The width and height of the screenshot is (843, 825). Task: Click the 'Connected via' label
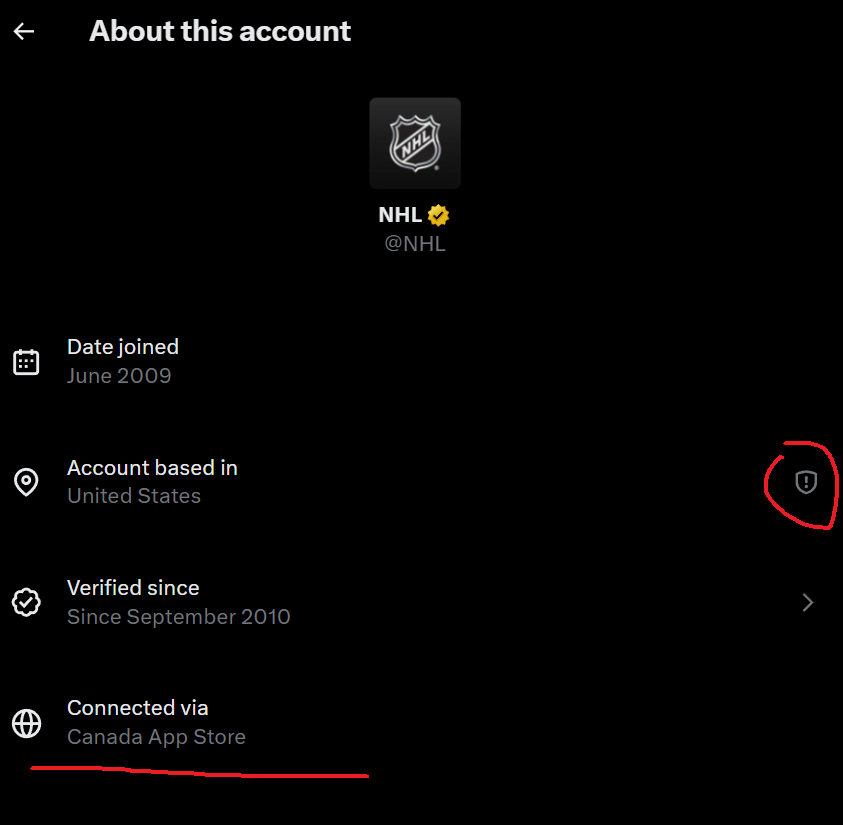(137, 708)
